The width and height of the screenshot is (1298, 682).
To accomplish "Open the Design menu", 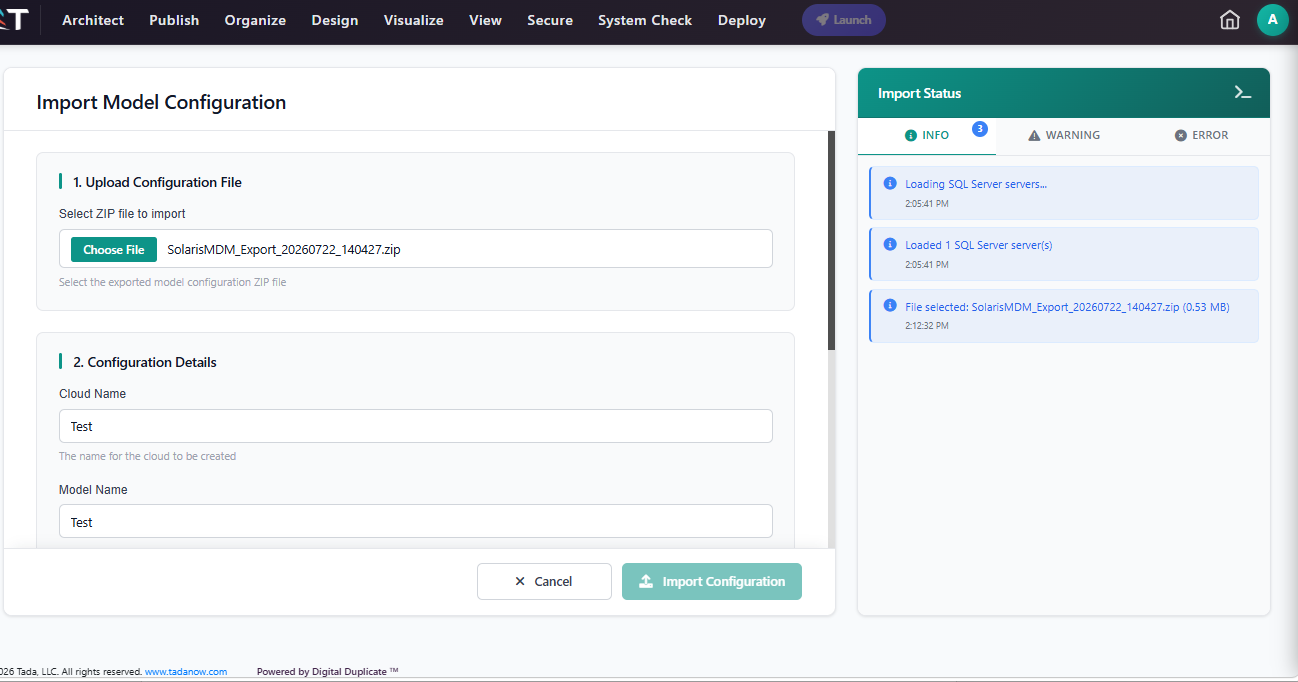I will coord(335,20).
